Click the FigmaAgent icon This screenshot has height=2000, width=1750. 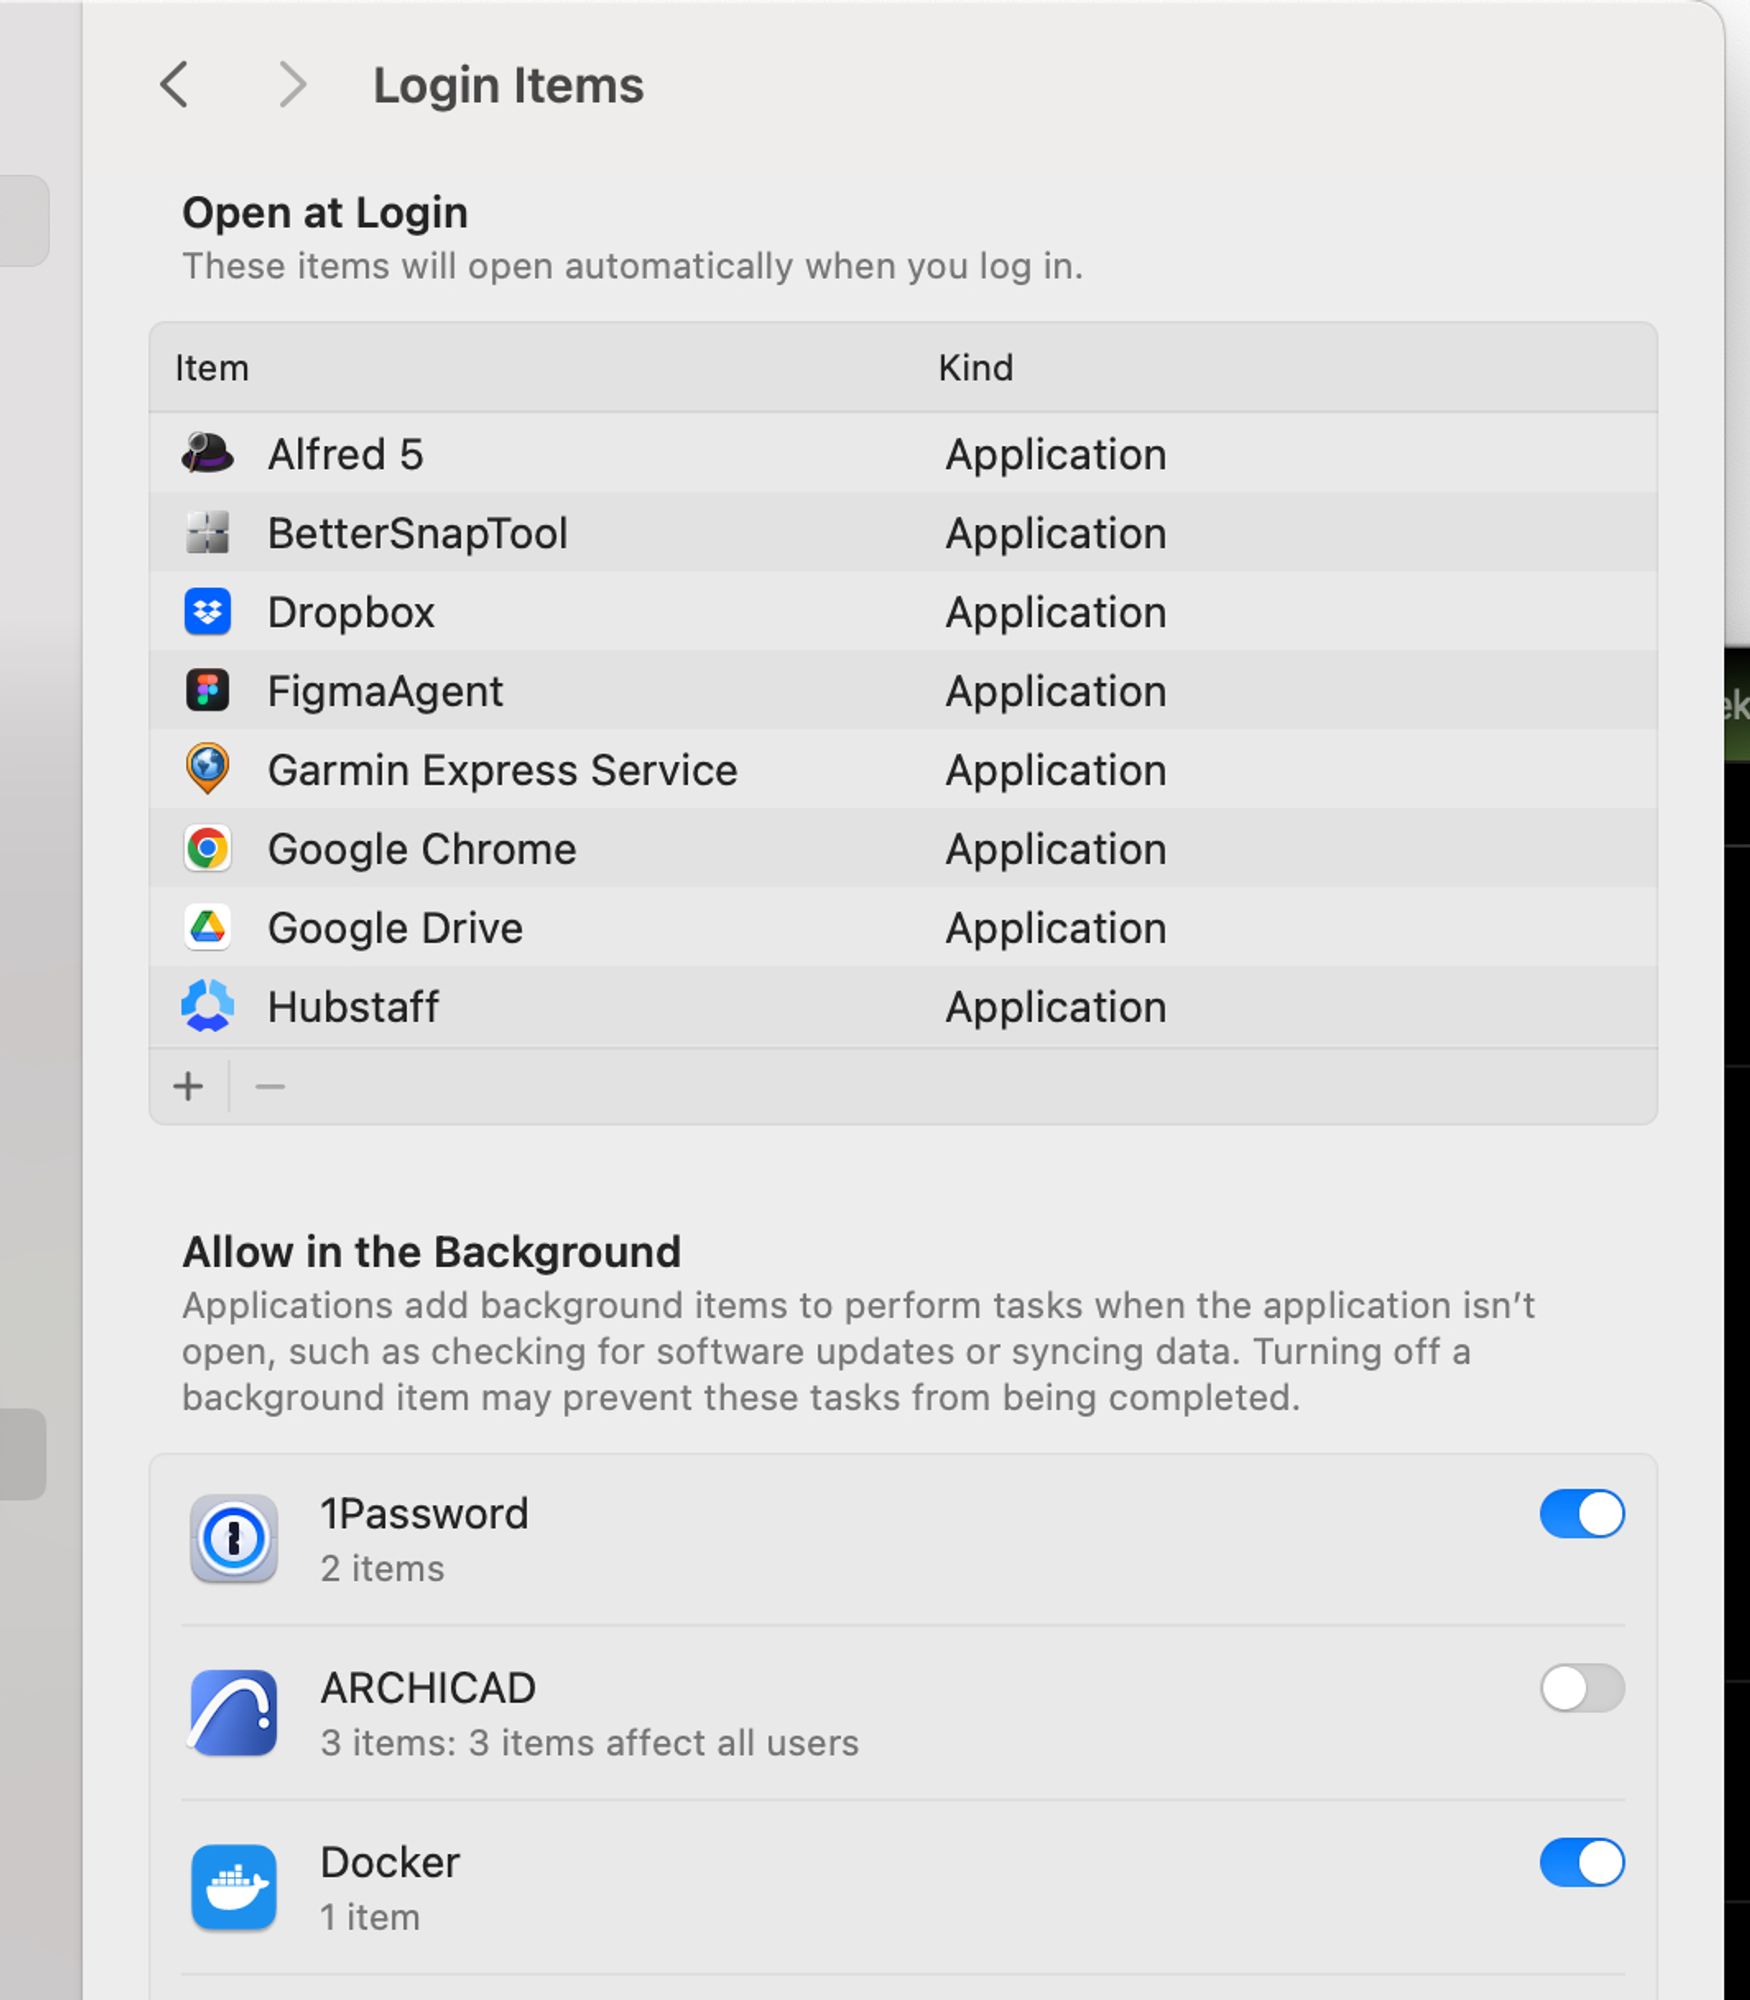208,690
